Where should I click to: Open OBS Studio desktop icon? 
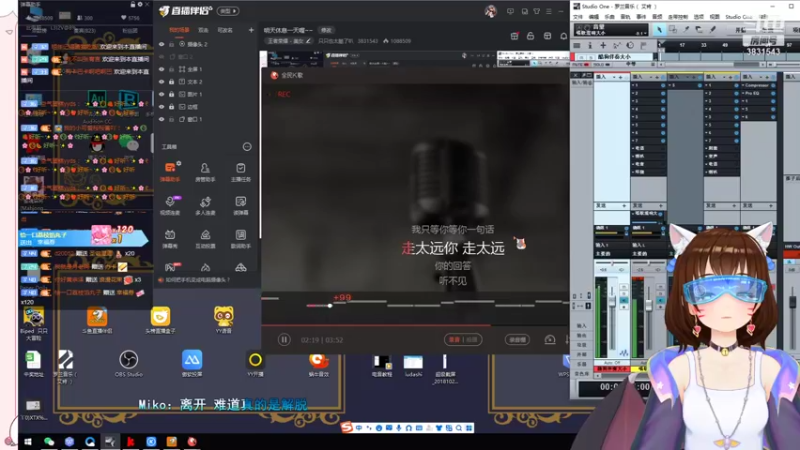click(129, 364)
